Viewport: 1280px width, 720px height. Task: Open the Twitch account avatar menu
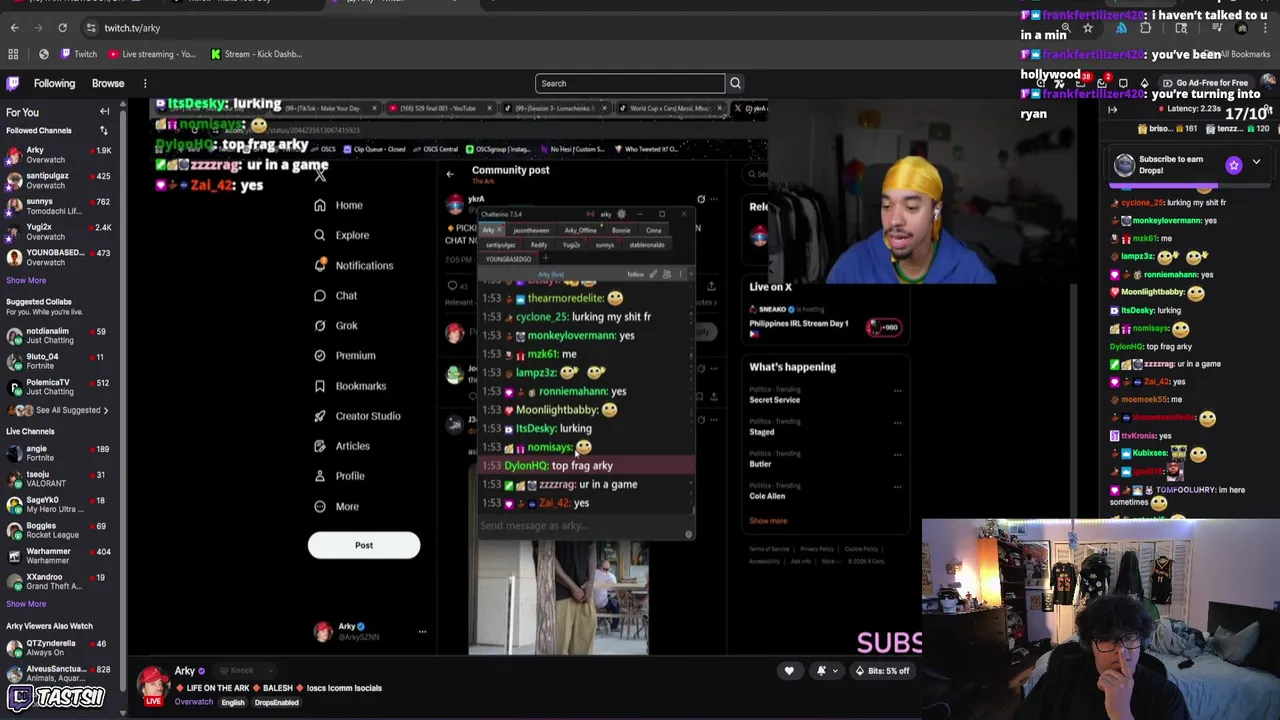(x=1268, y=83)
